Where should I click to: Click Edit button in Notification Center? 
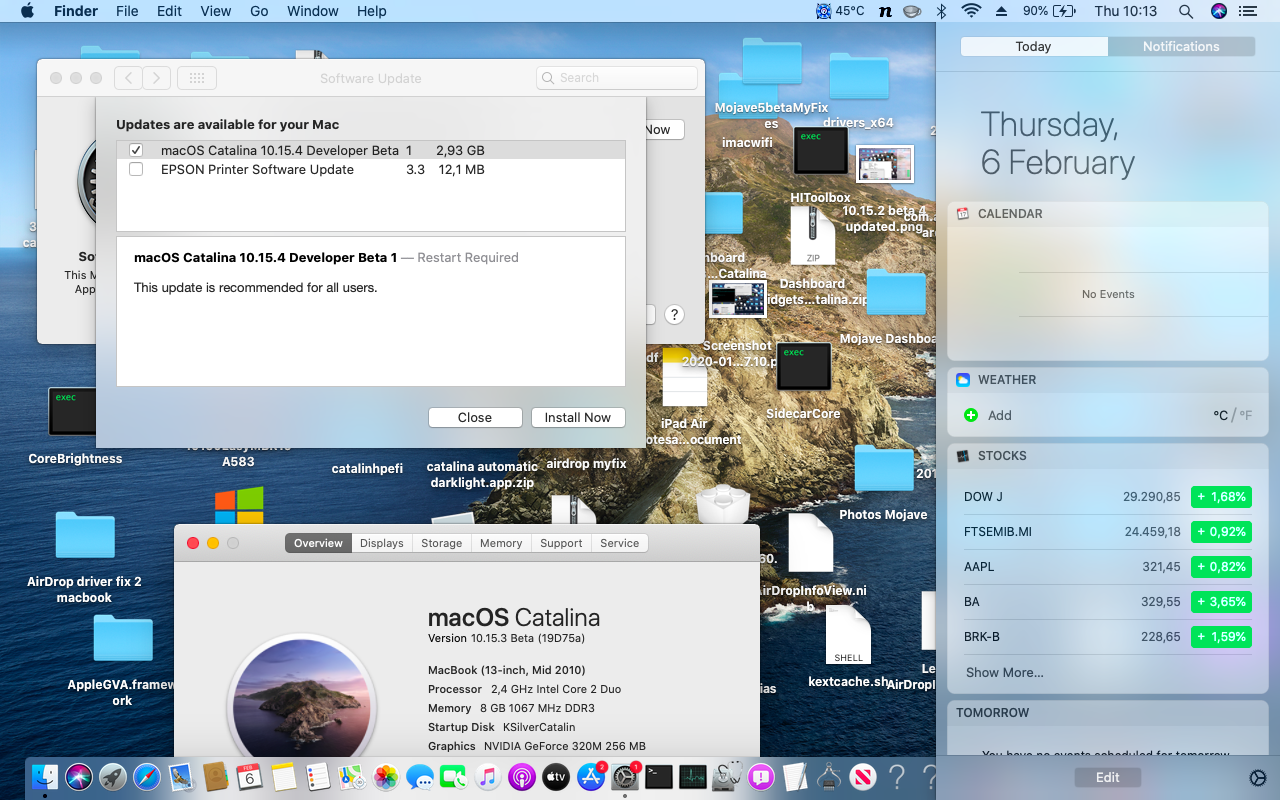[x=1107, y=778]
